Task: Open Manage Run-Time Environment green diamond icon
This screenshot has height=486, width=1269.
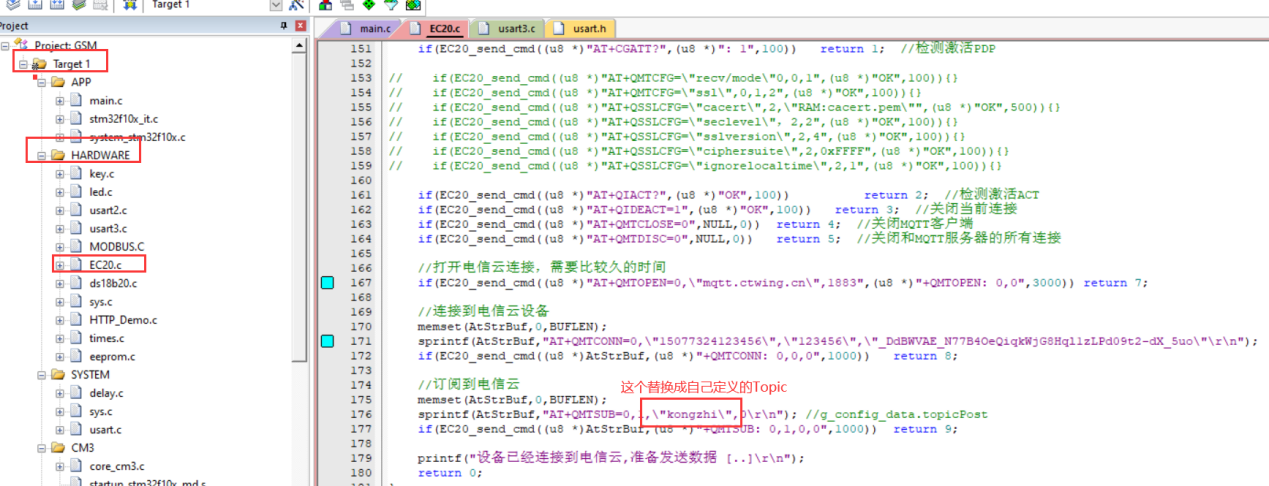Action: tap(368, 5)
